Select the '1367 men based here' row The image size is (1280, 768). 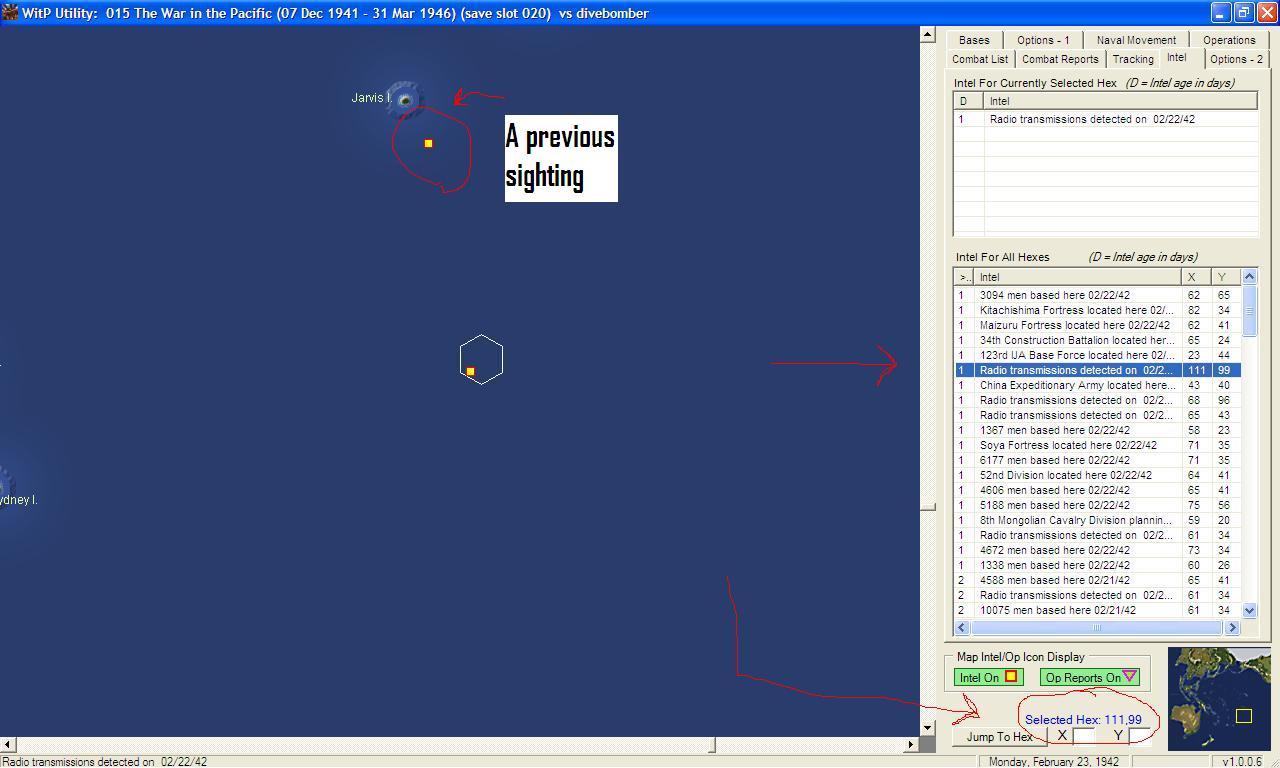tap(1097, 430)
